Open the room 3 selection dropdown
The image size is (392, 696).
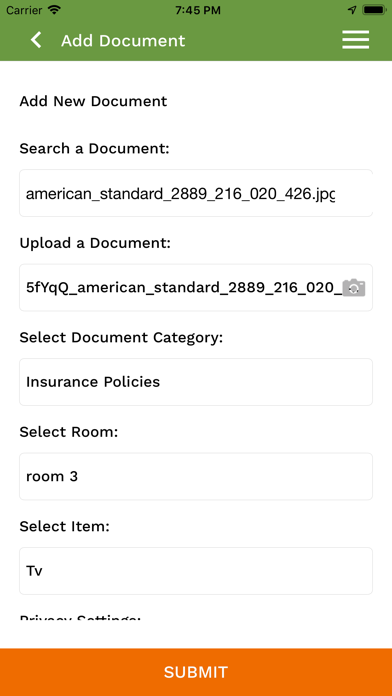(196, 476)
